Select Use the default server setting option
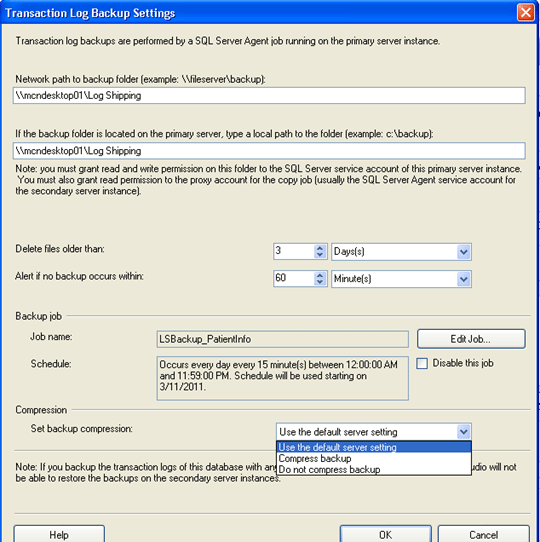This screenshot has width=540, height=542. [x=374, y=447]
